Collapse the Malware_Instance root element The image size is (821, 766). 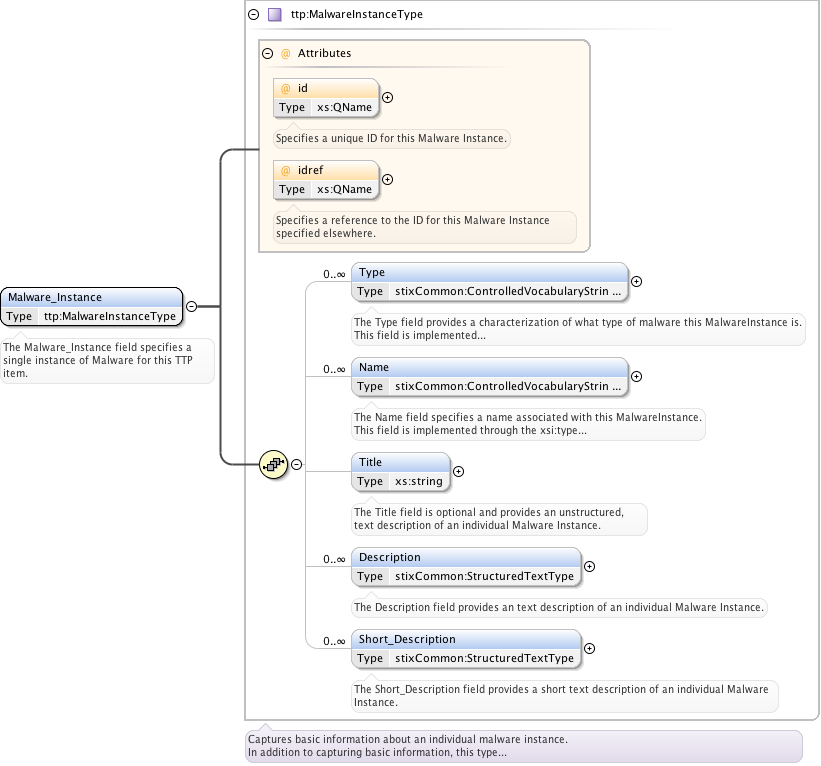(x=191, y=307)
